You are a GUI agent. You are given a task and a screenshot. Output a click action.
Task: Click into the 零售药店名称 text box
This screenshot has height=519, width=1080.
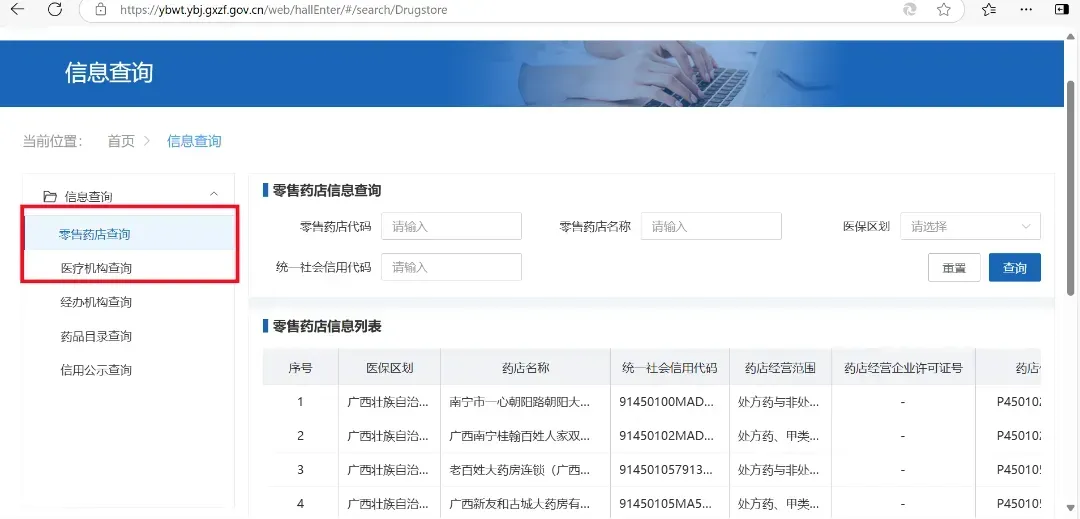click(x=710, y=226)
